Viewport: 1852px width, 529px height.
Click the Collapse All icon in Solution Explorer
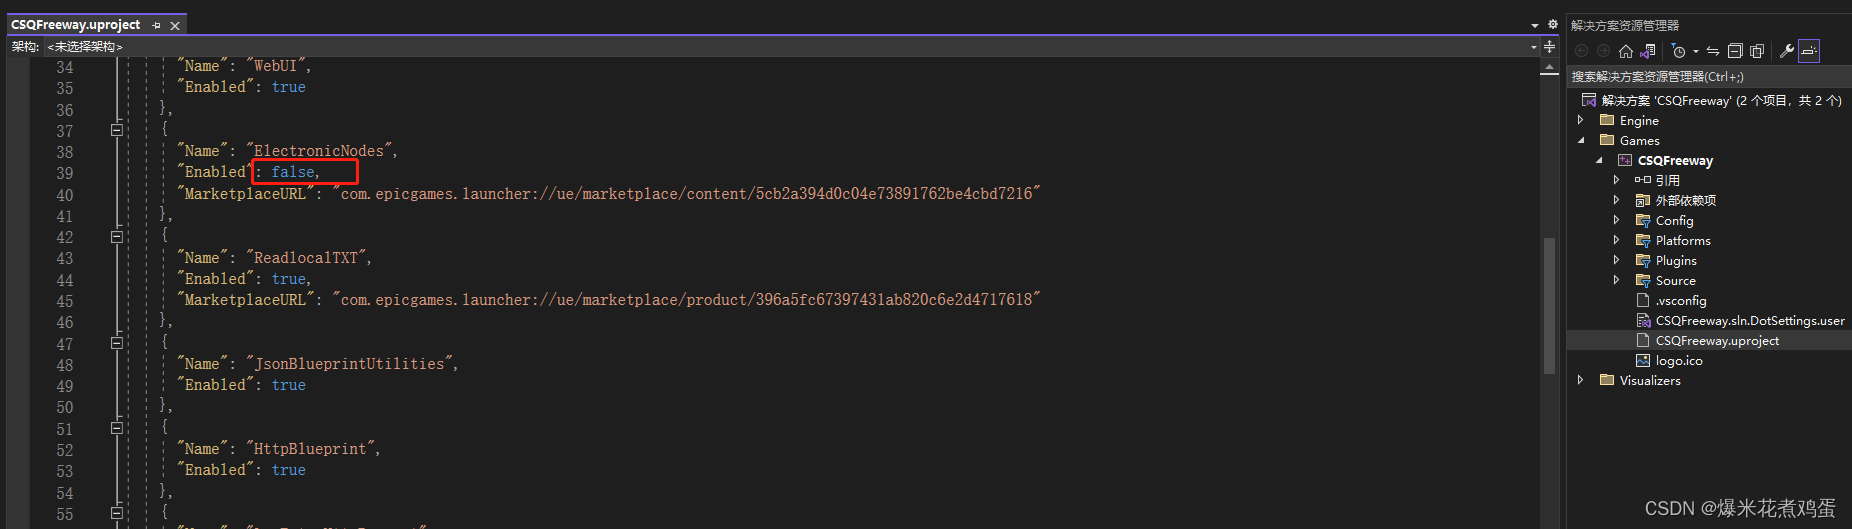(x=1735, y=51)
